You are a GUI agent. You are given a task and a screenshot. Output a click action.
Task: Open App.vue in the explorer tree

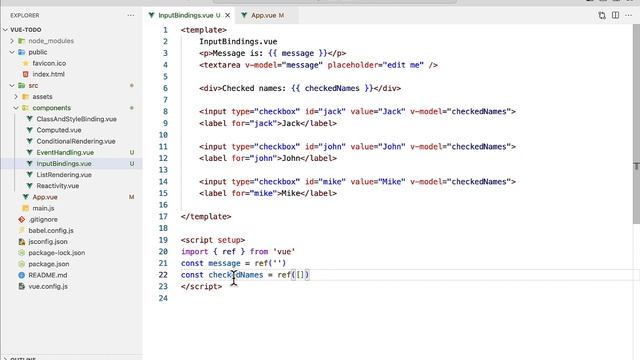(45, 197)
